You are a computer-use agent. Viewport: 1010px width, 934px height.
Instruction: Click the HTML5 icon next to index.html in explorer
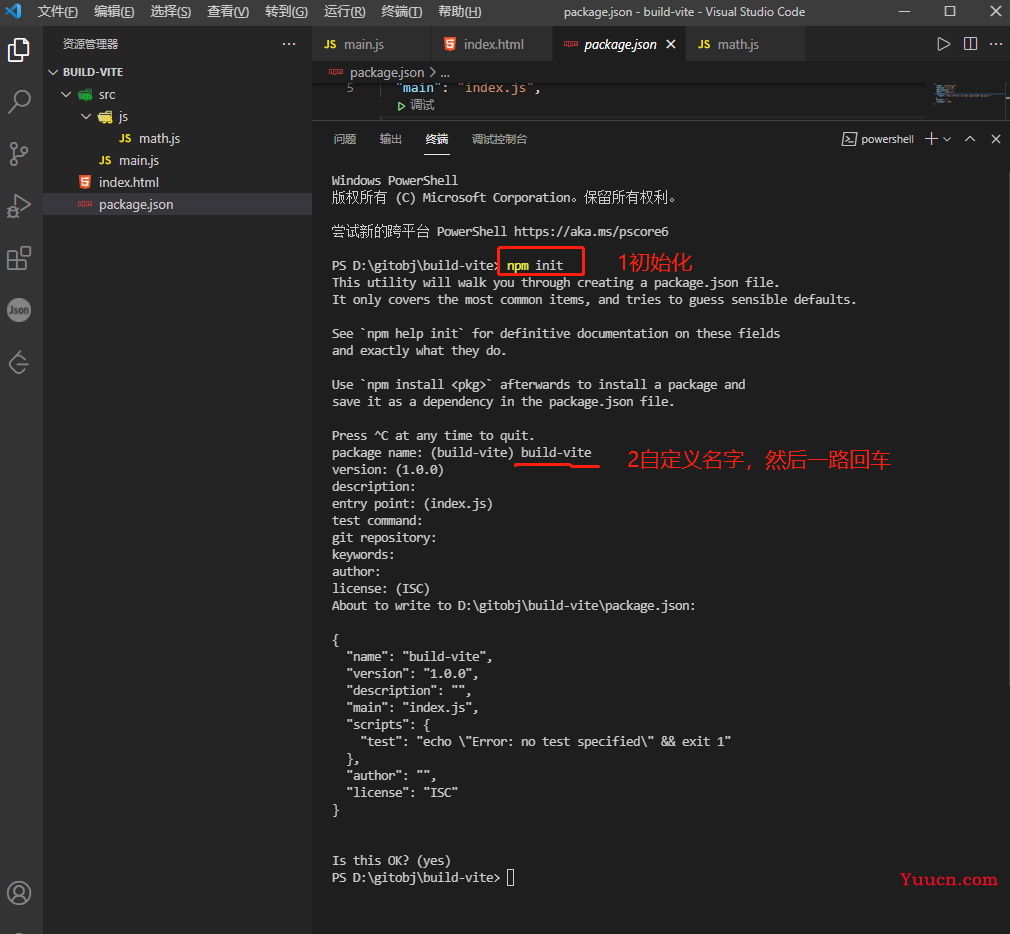click(x=85, y=182)
